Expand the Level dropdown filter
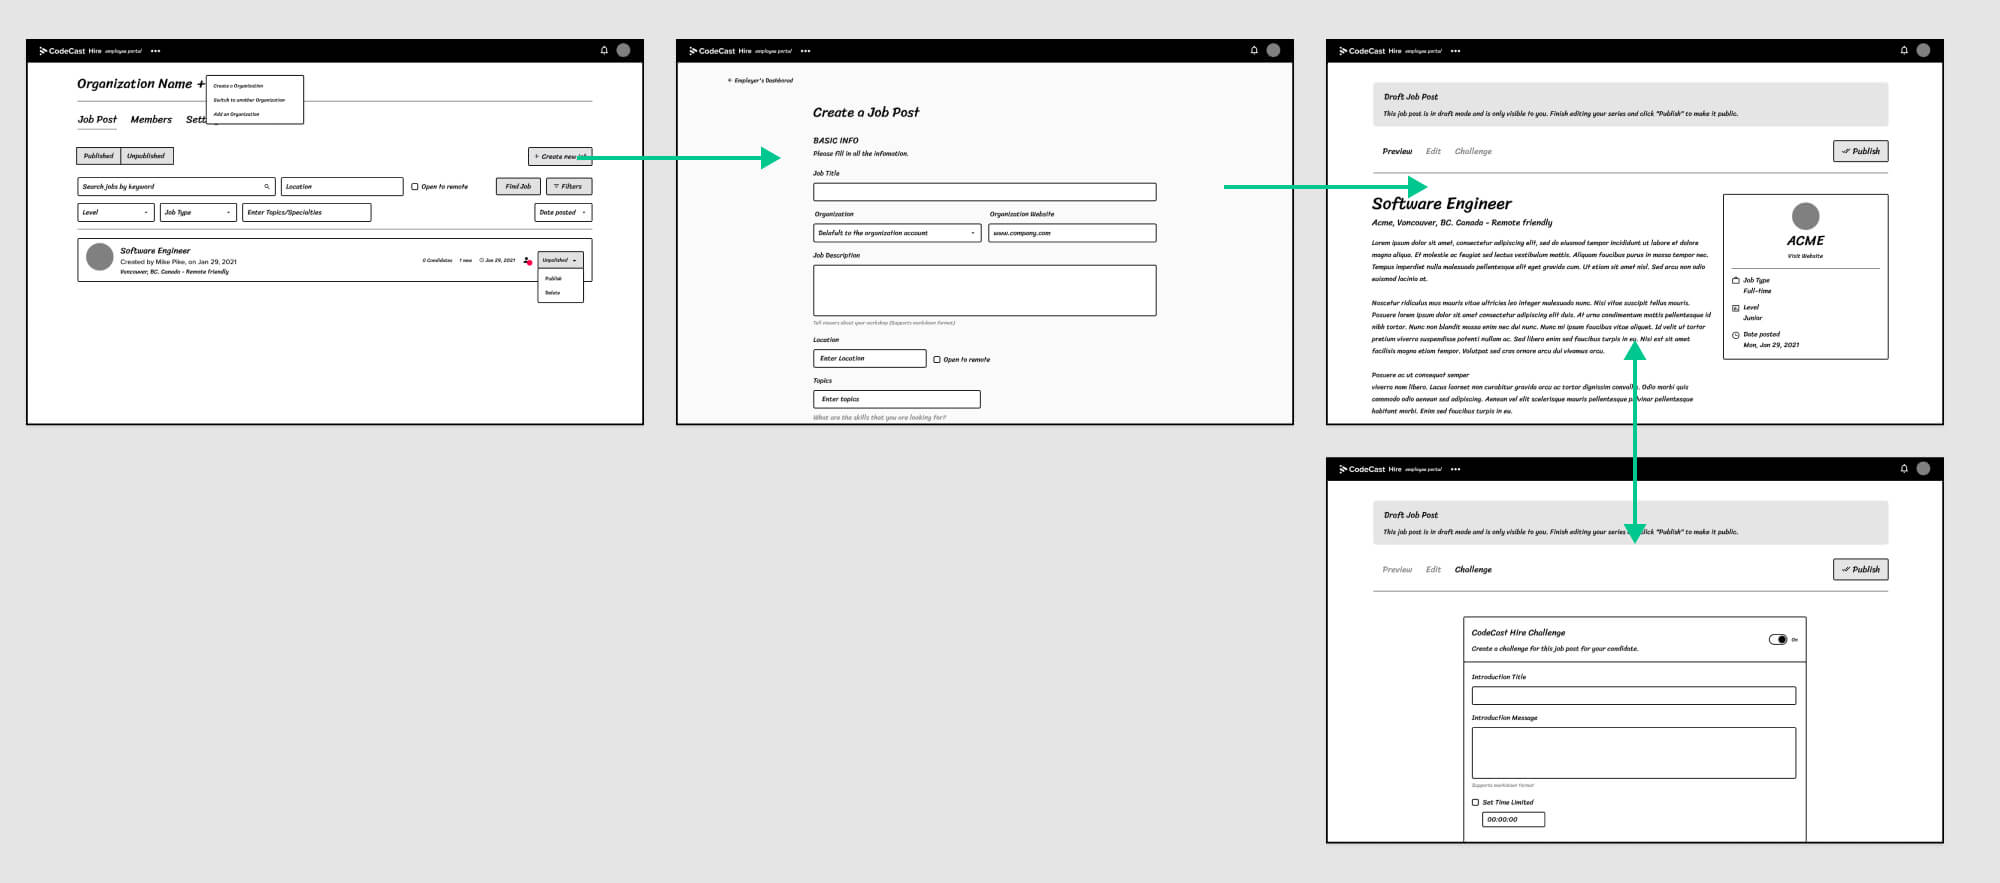Image resolution: width=2000 pixels, height=883 pixels. coord(115,212)
